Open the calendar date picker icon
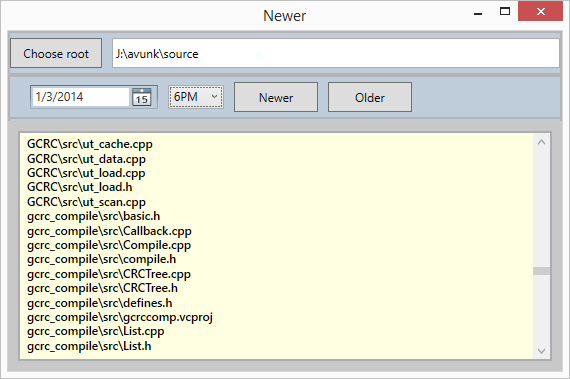Image resolution: width=570 pixels, height=379 pixels. pos(141,97)
